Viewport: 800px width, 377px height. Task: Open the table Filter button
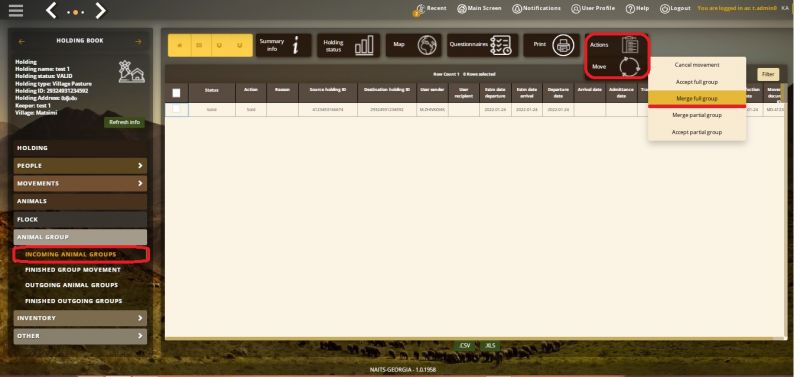pos(768,74)
